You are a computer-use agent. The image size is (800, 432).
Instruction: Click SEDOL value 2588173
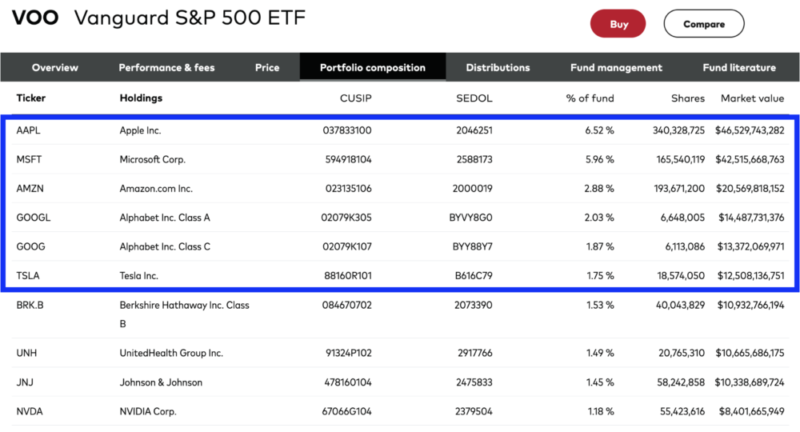[474, 160]
